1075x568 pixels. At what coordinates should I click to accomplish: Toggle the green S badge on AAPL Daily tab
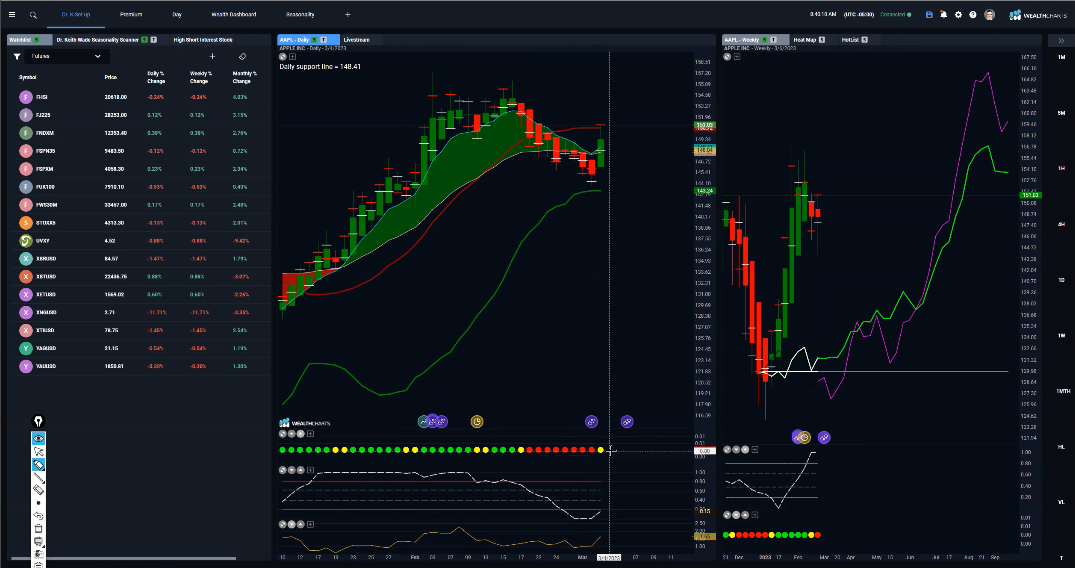[x=315, y=40]
